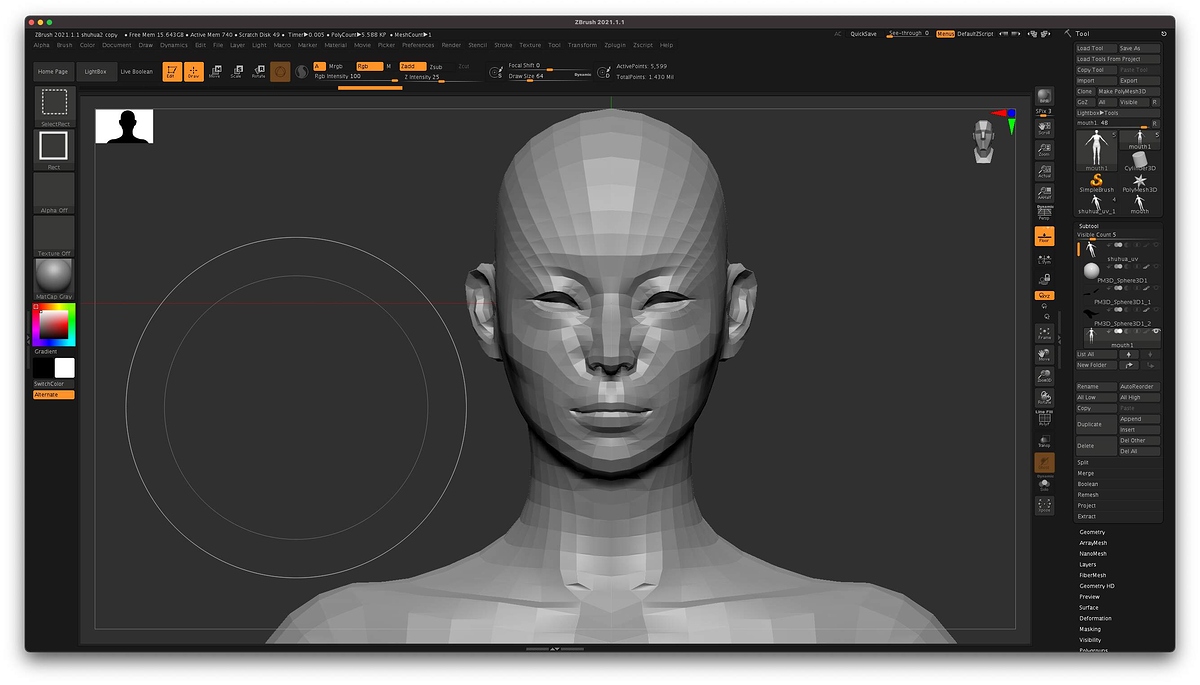Toggle the Qxyz rotation mode
1200x685 pixels.
(x=1044, y=296)
